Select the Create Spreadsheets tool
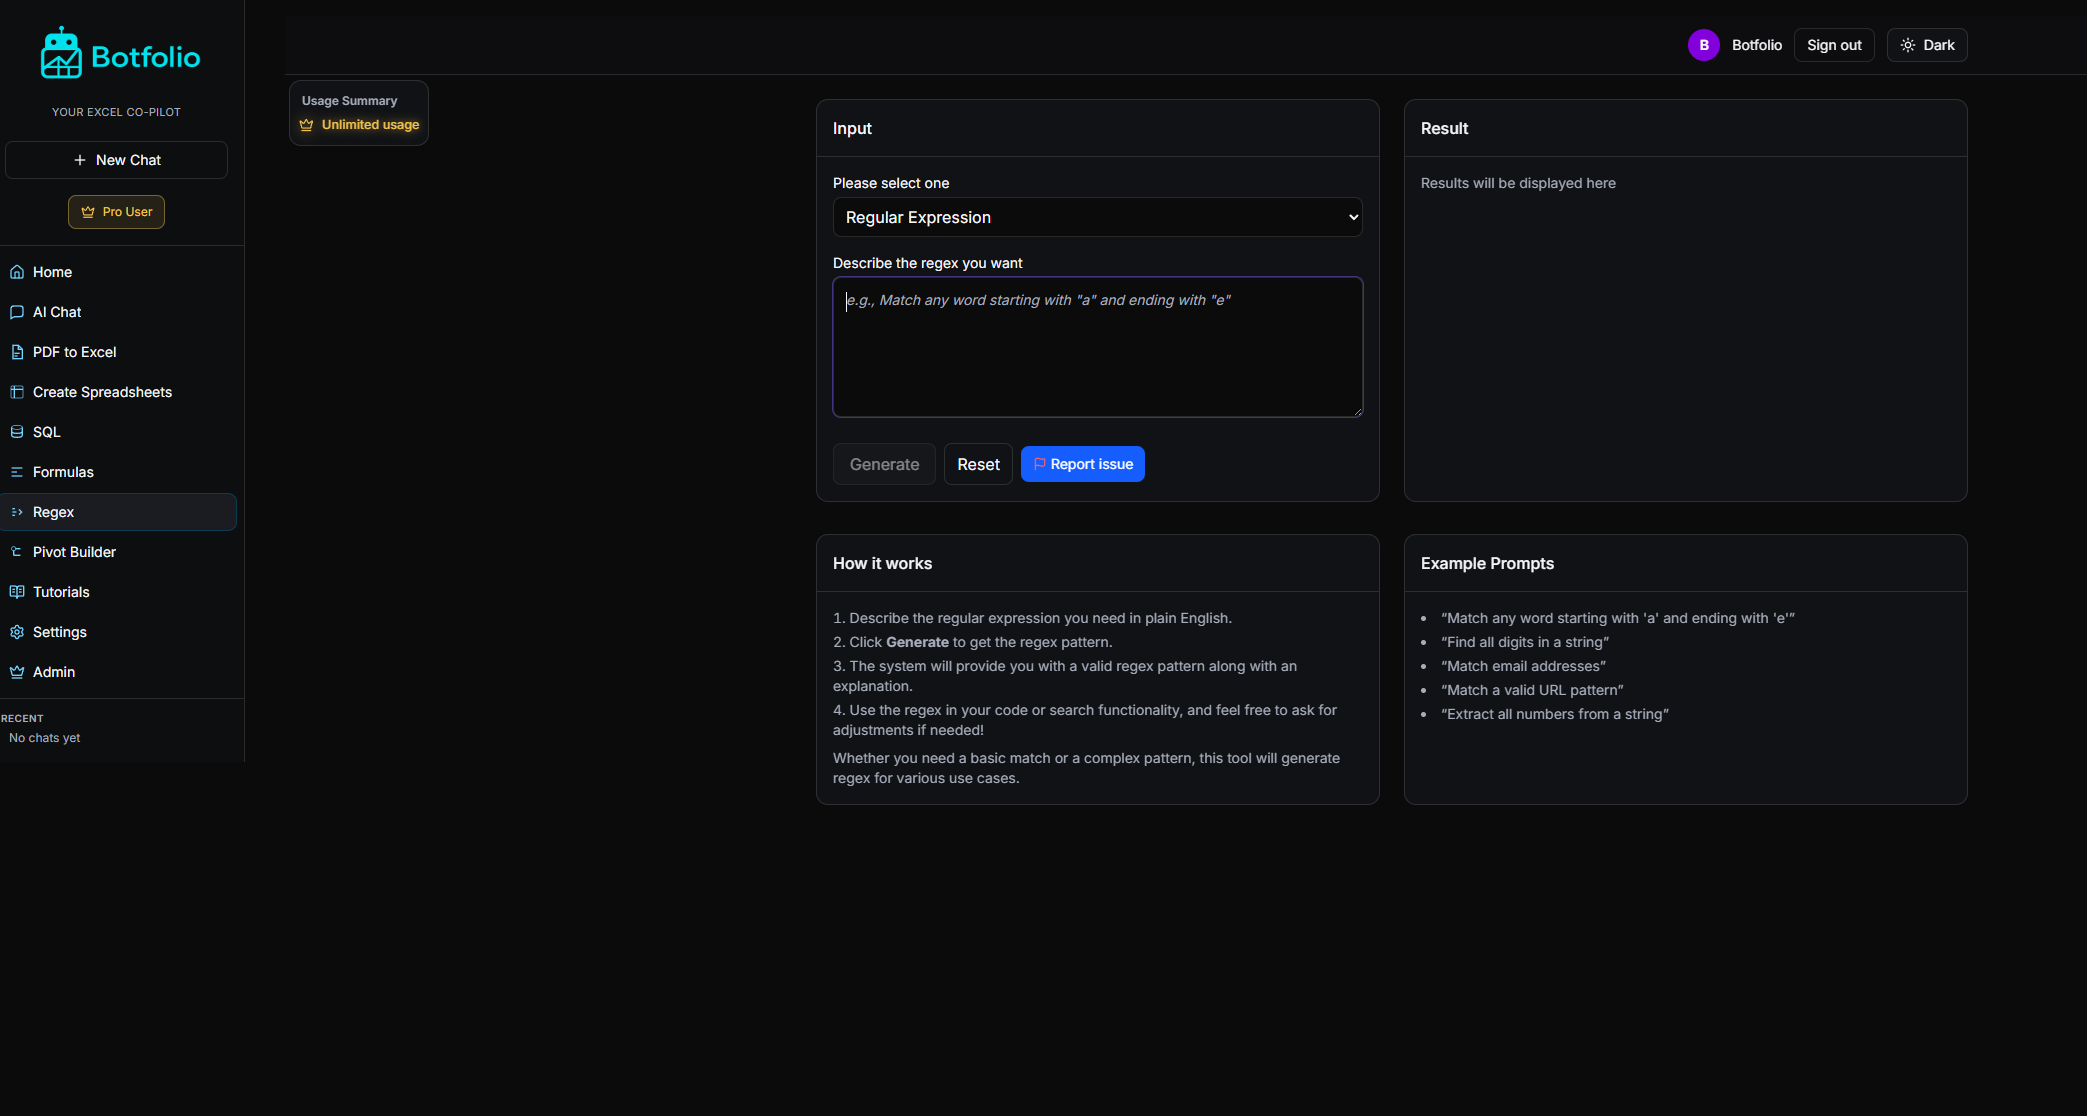2087x1116 pixels. [x=101, y=391]
